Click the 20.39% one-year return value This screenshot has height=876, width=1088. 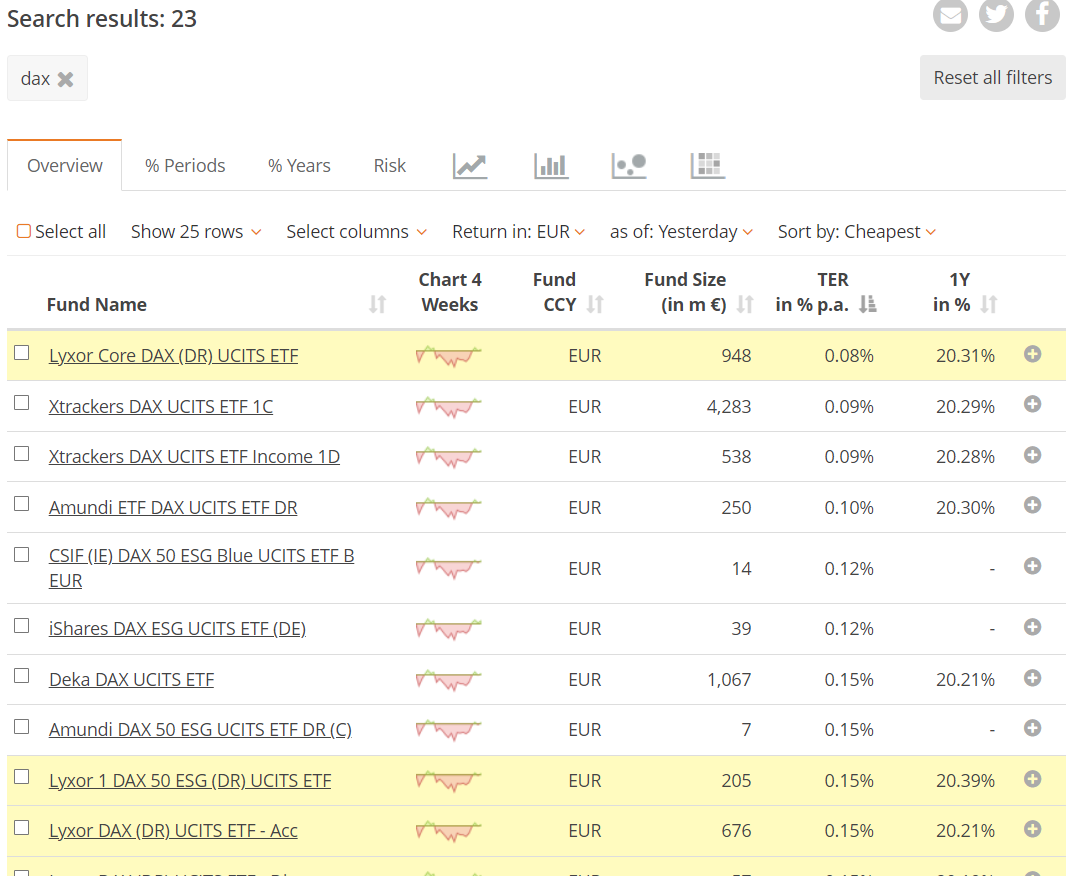coord(965,781)
